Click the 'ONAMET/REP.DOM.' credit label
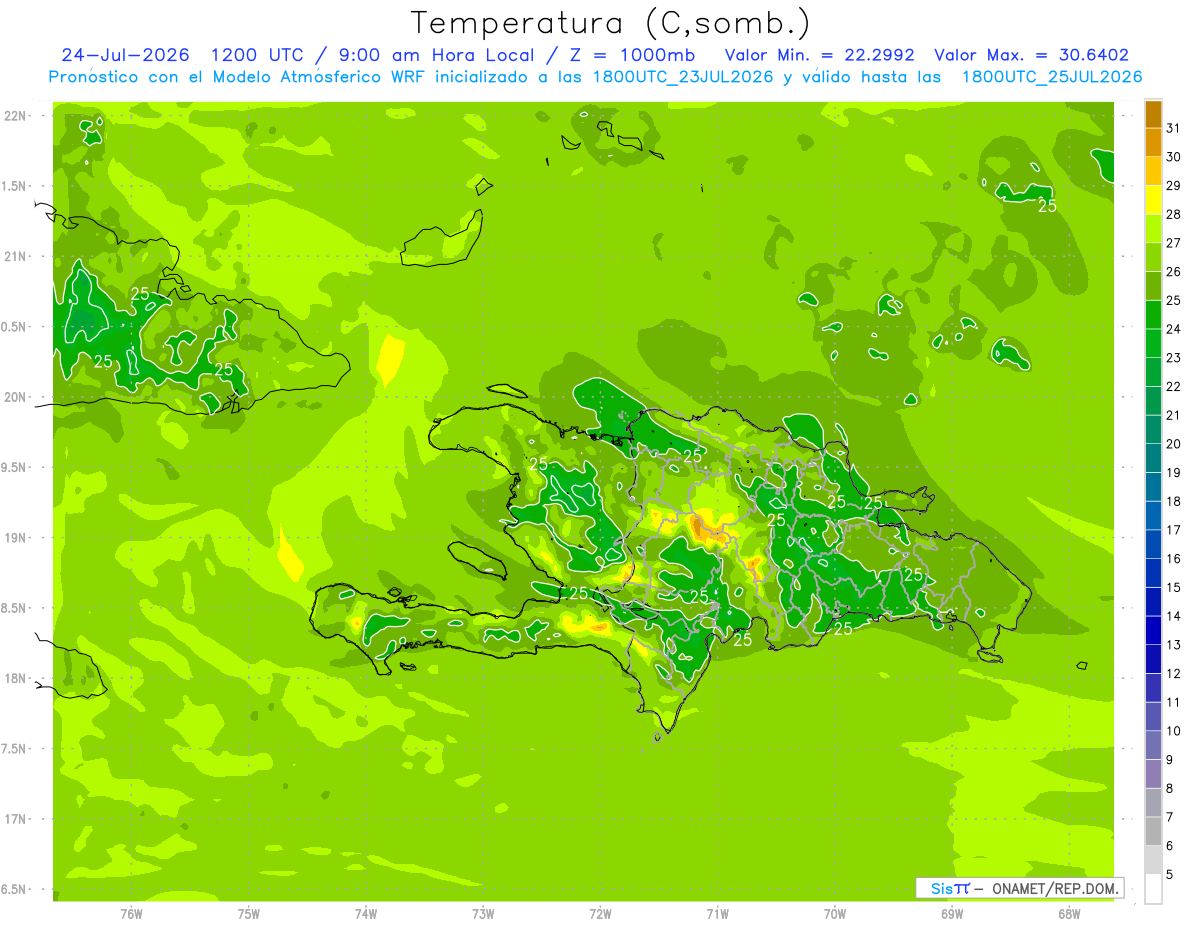This screenshot has height=927, width=1200. 1054,888
